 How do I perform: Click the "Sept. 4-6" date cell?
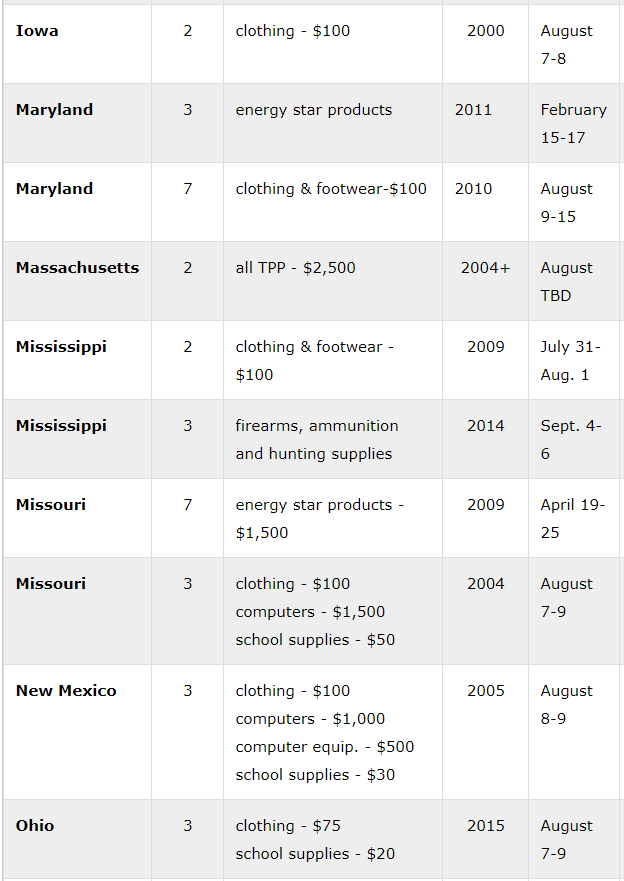point(571,440)
